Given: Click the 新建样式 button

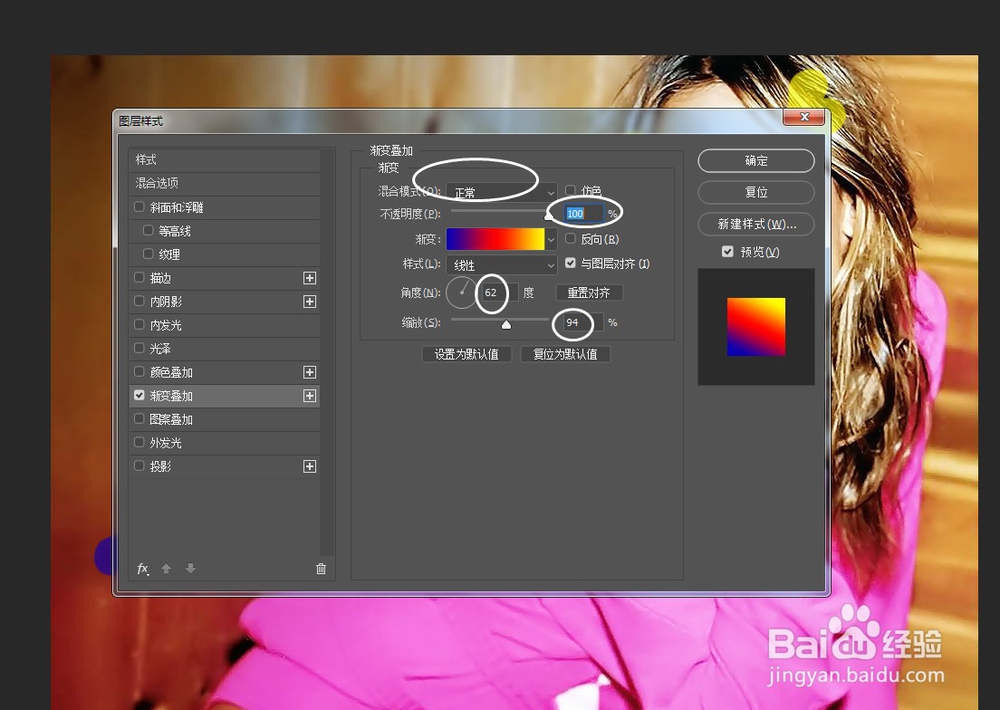Looking at the screenshot, I should 756,224.
